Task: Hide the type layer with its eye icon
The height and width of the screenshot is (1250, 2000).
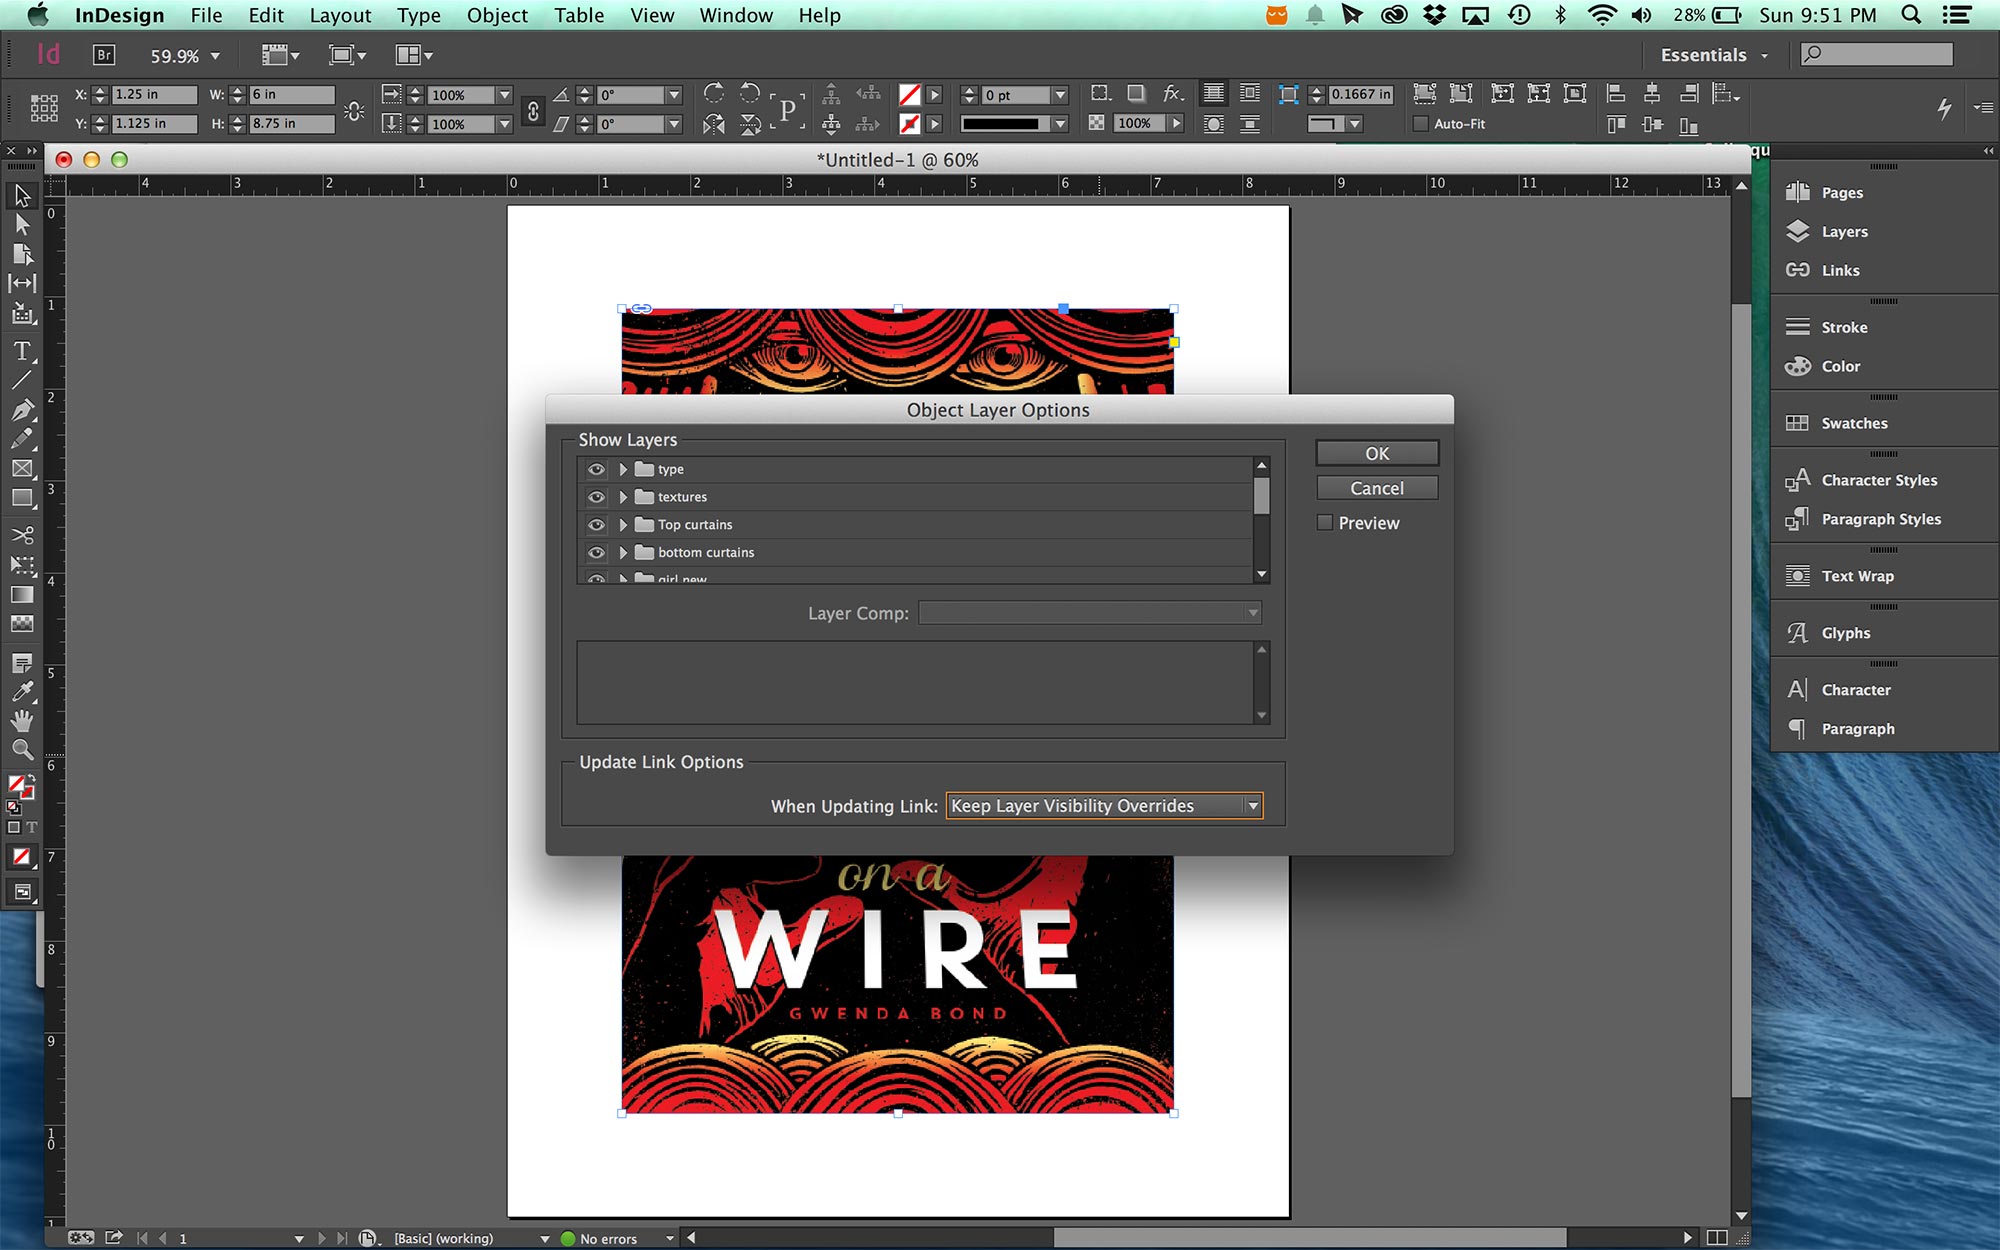Action: [597, 468]
